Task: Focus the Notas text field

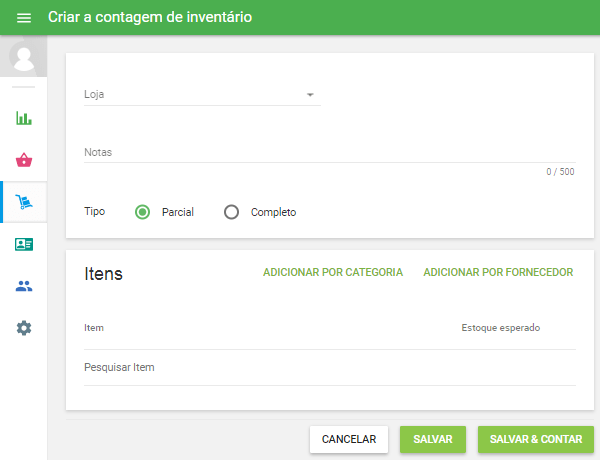Action: (x=328, y=152)
